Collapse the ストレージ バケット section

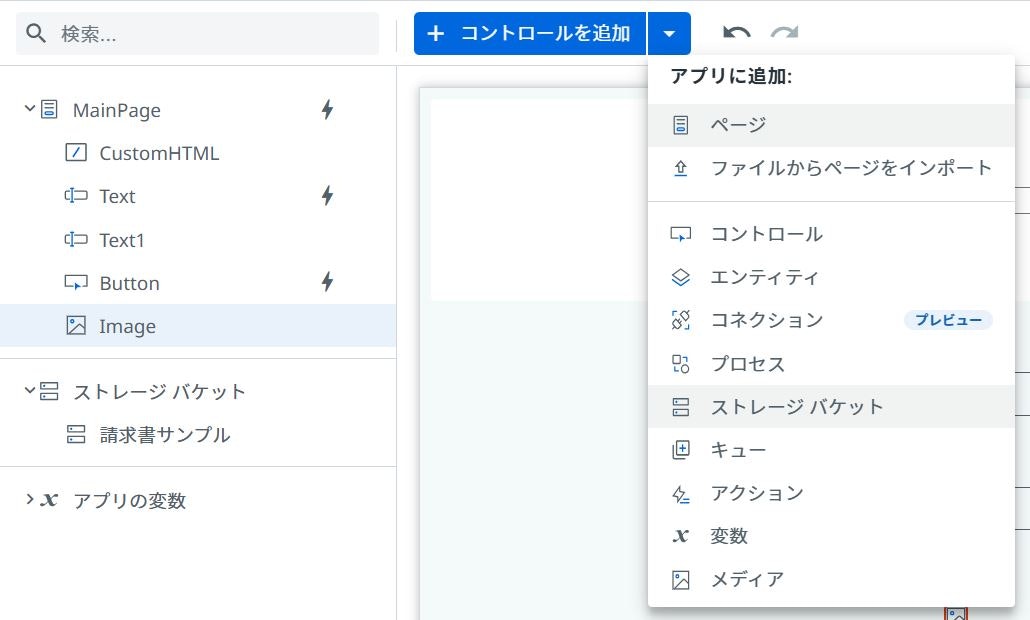pyautogui.click(x=29, y=392)
